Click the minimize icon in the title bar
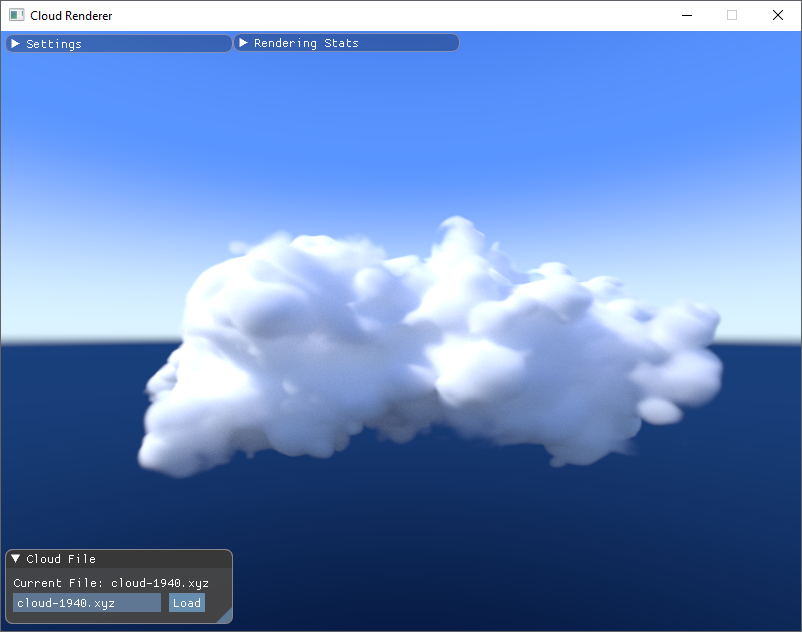 click(x=686, y=15)
